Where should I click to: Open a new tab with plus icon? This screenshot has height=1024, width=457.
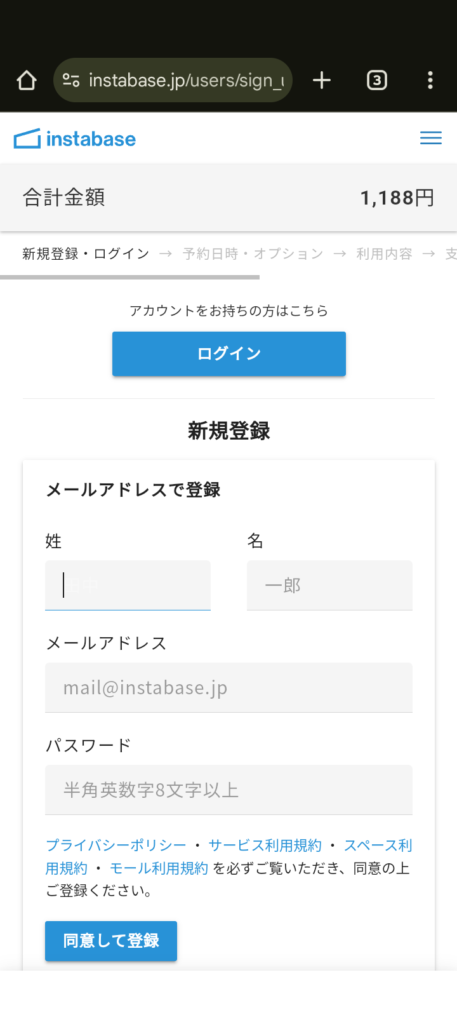tap(322, 80)
